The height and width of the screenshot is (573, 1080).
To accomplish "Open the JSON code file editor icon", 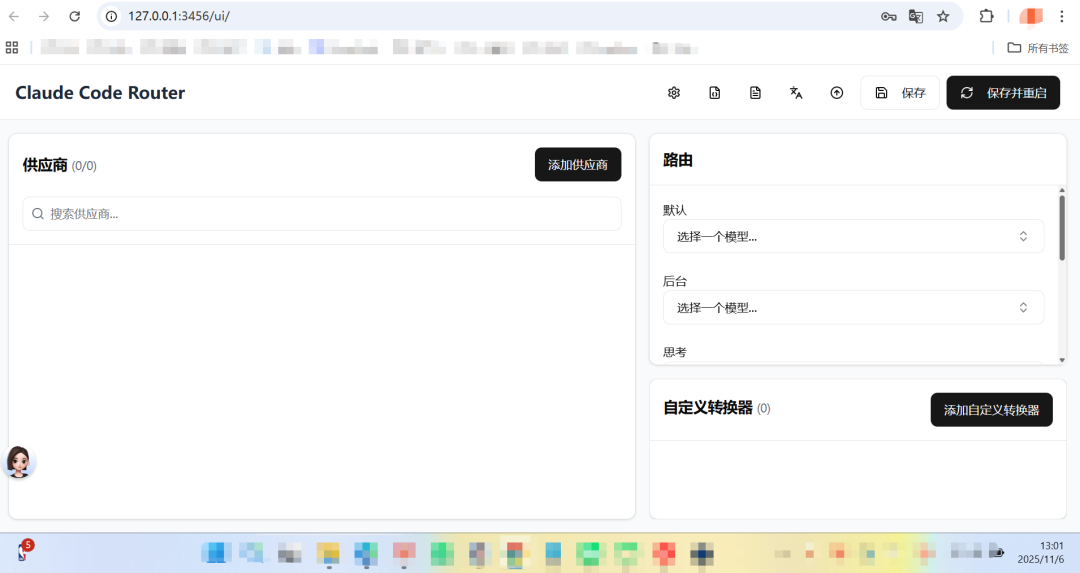I will 714,93.
